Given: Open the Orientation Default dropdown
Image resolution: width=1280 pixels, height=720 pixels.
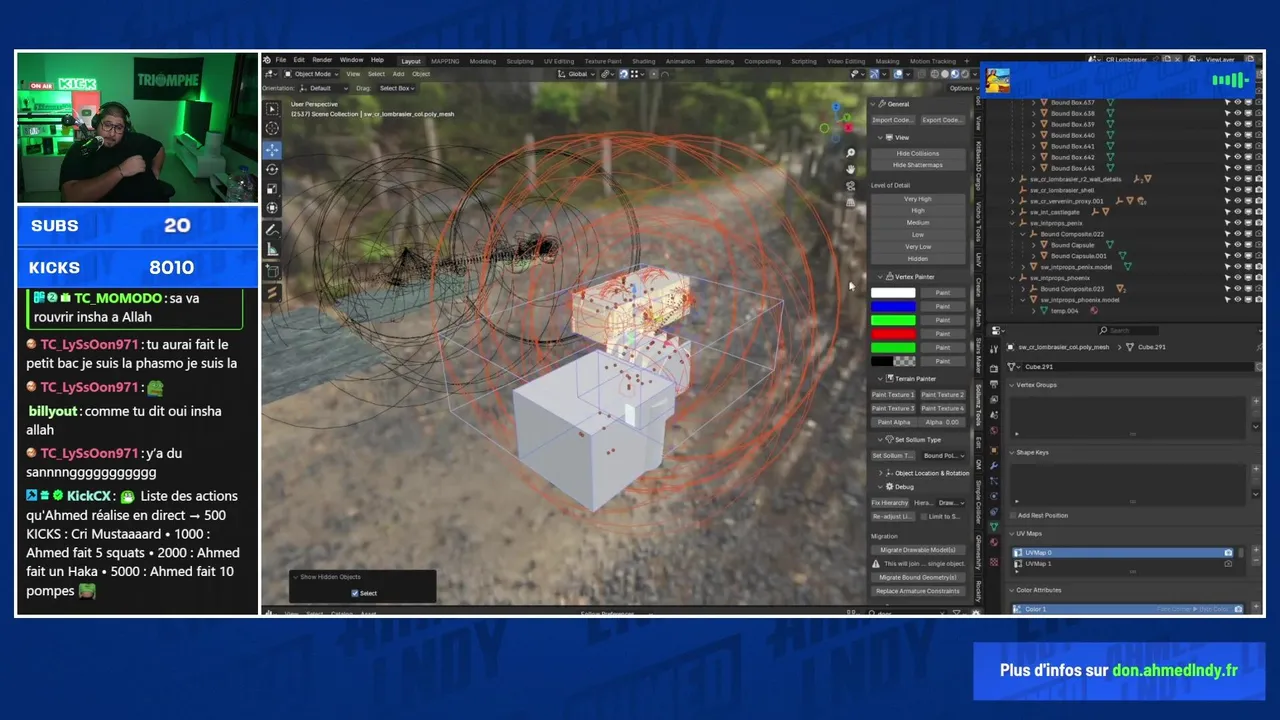Looking at the screenshot, I should click(323, 88).
